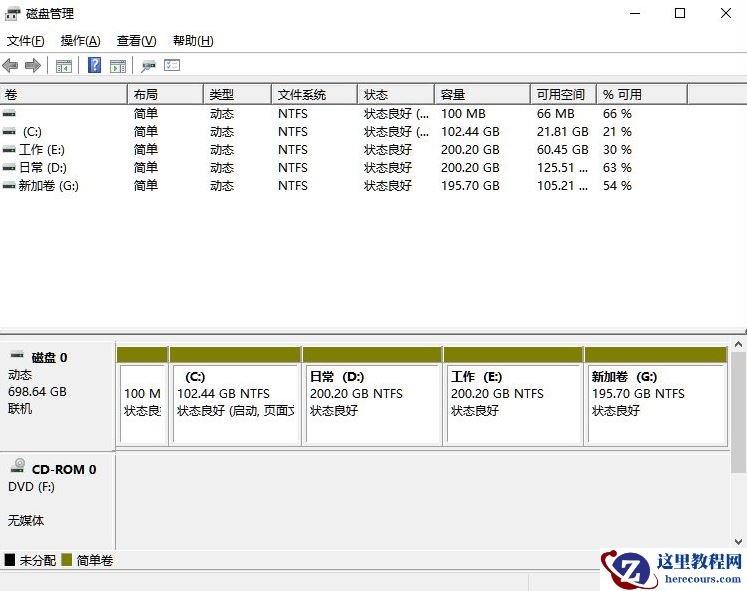Click the 54 % available cell
This screenshot has width=747, height=591.
[x=617, y=186]
